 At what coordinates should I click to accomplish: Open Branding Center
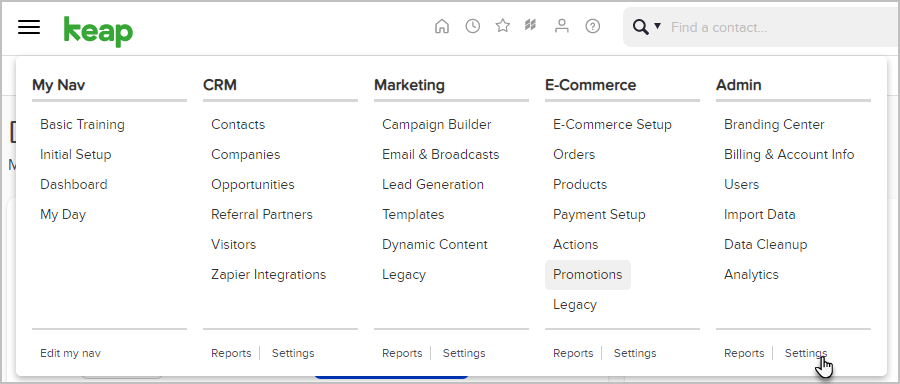[x=774, y=125]
